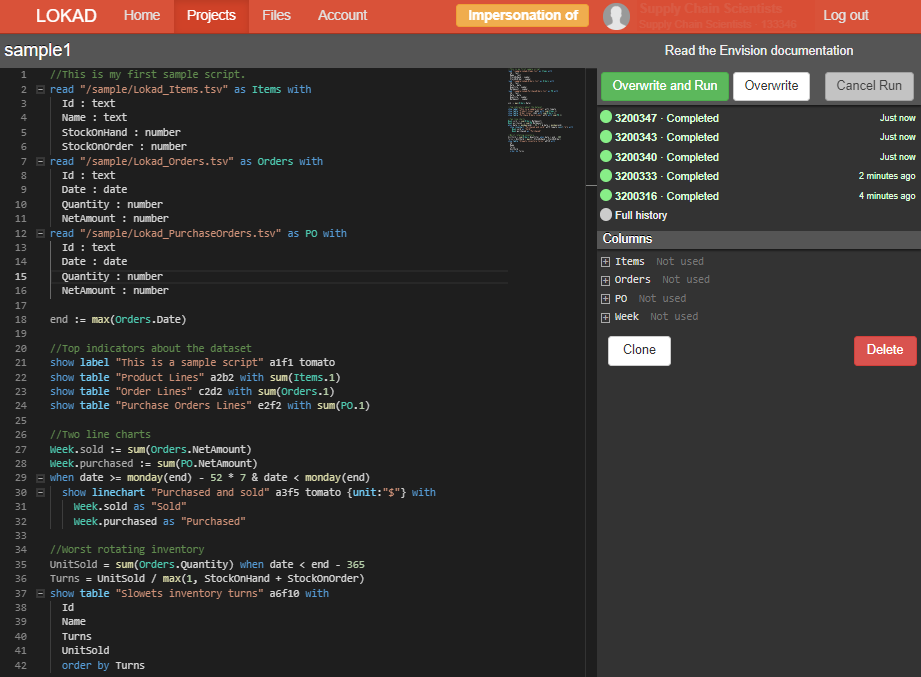Open run 3200347 Completed
Viewport: 921px width, 677px height.
pyautogui.click(x=667, y=118)
